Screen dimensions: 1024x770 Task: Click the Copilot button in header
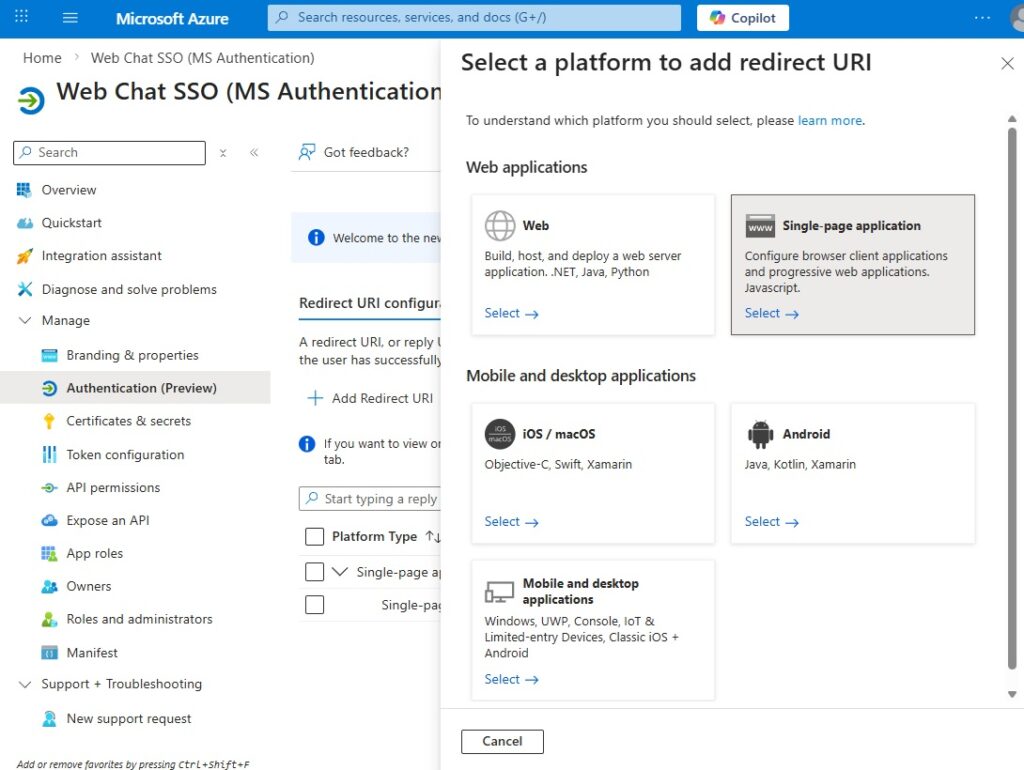(743, 18)
